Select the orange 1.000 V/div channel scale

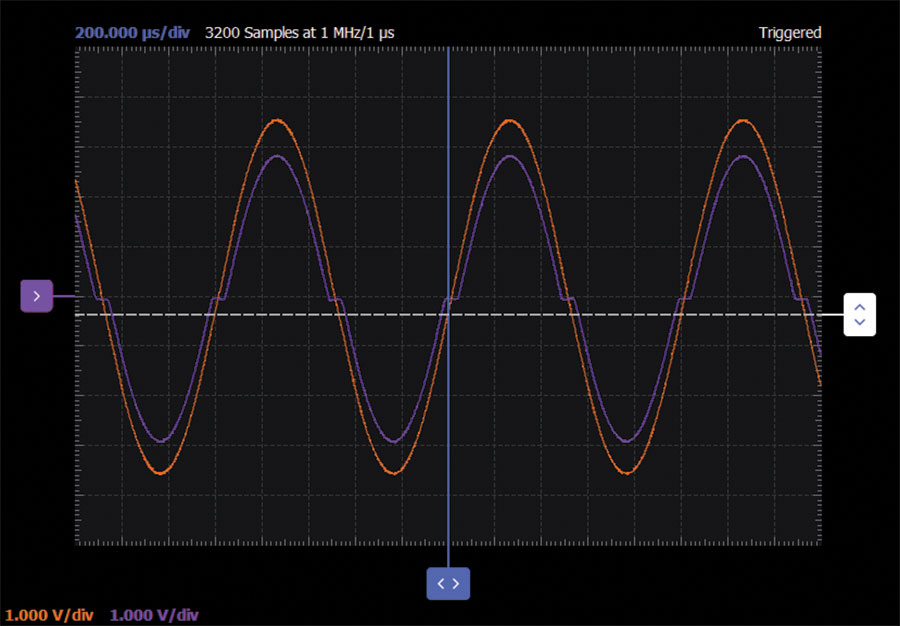click(49, 615)
